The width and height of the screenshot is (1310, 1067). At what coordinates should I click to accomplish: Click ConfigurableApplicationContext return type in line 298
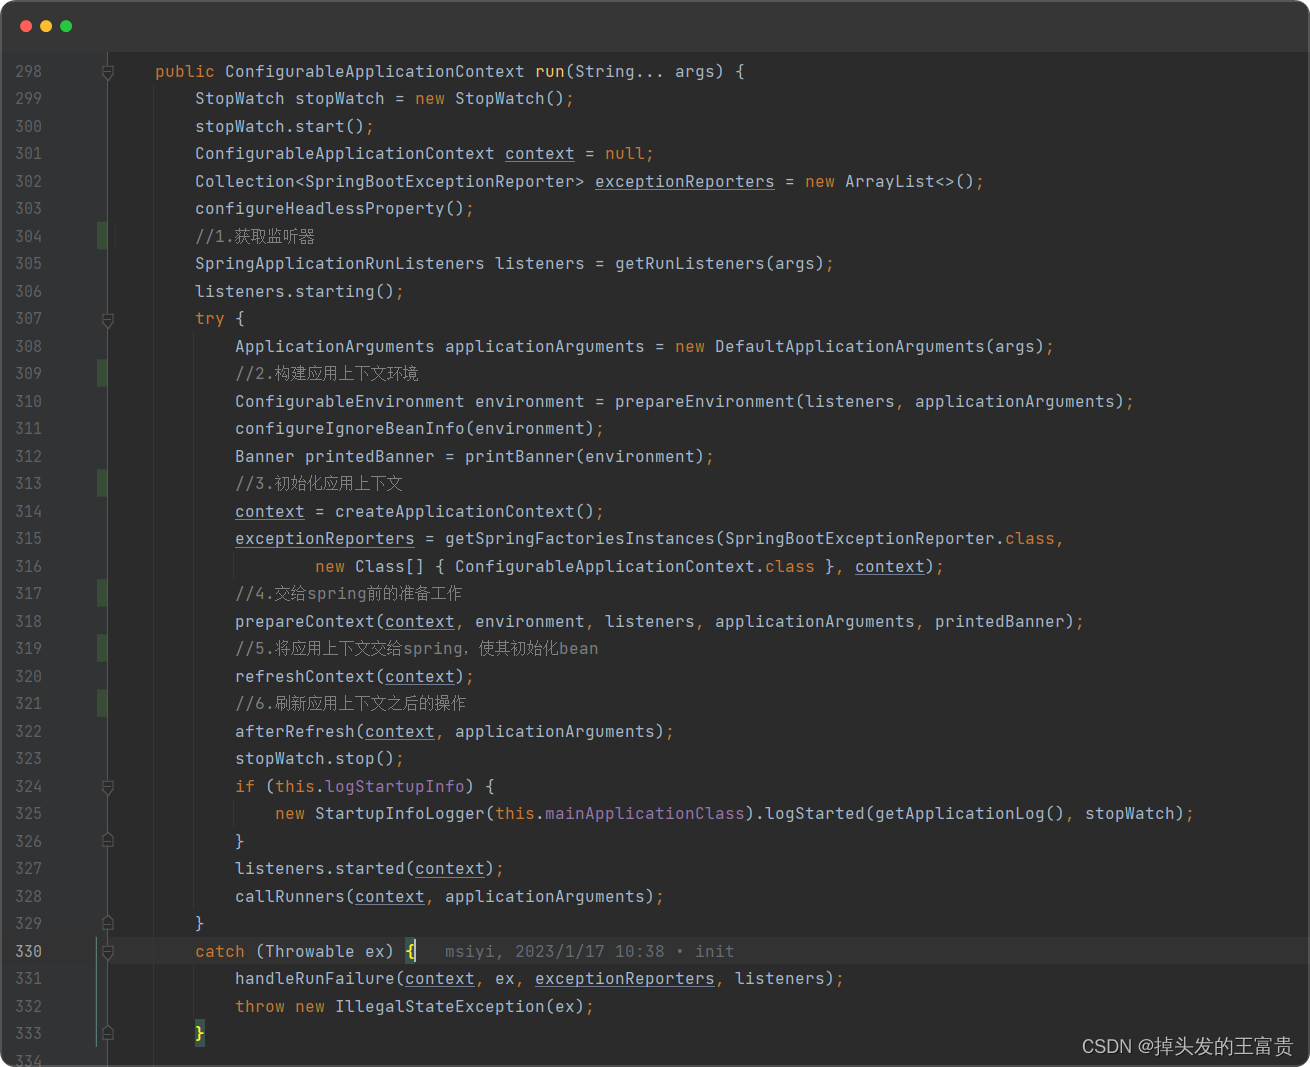click(375, 72)
